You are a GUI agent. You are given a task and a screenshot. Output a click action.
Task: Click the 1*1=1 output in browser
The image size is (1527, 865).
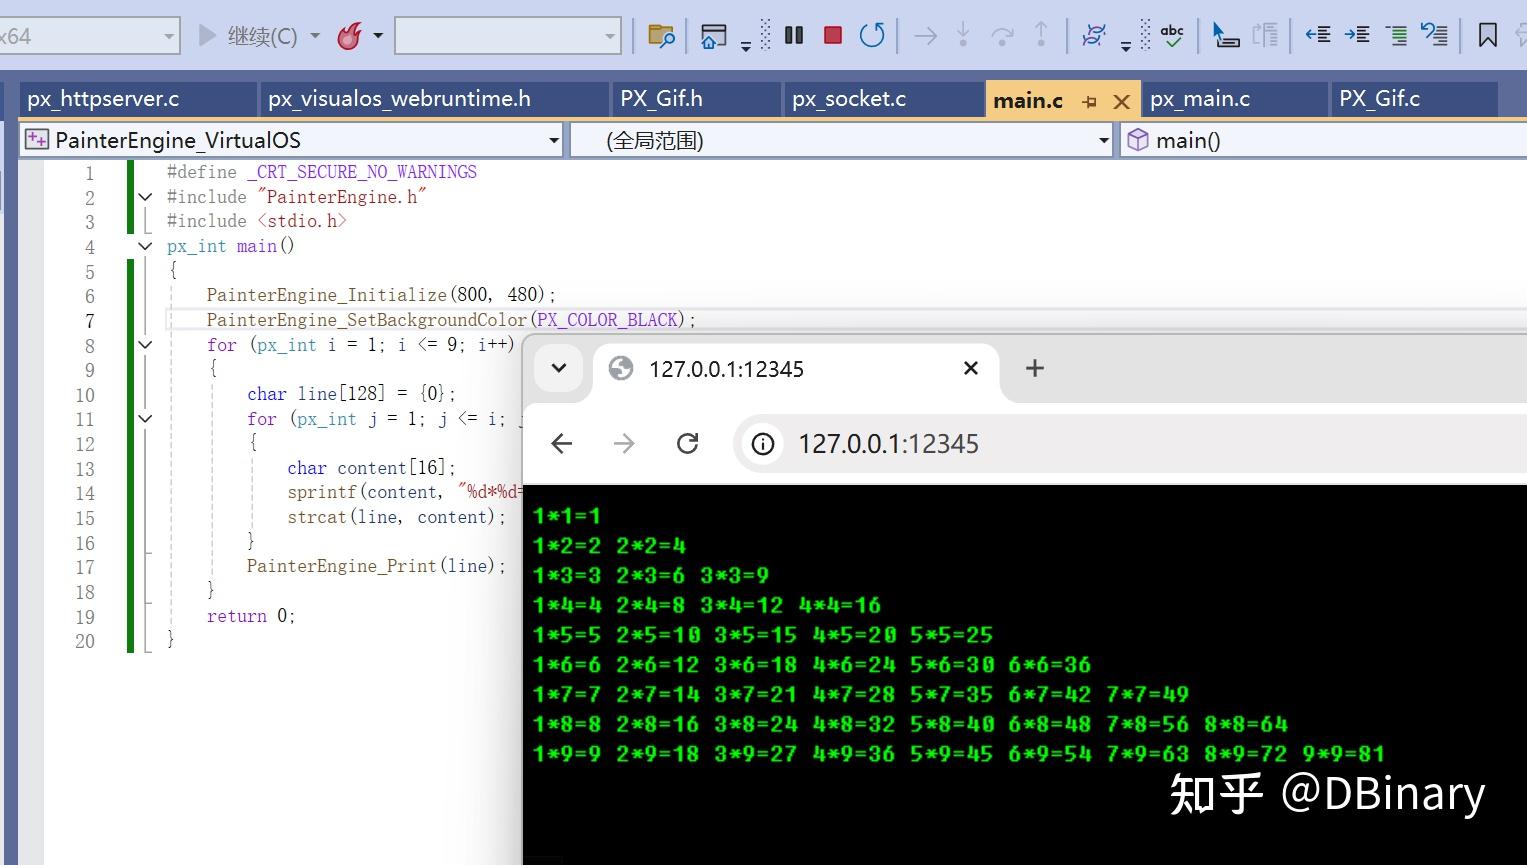click(566, 516)
